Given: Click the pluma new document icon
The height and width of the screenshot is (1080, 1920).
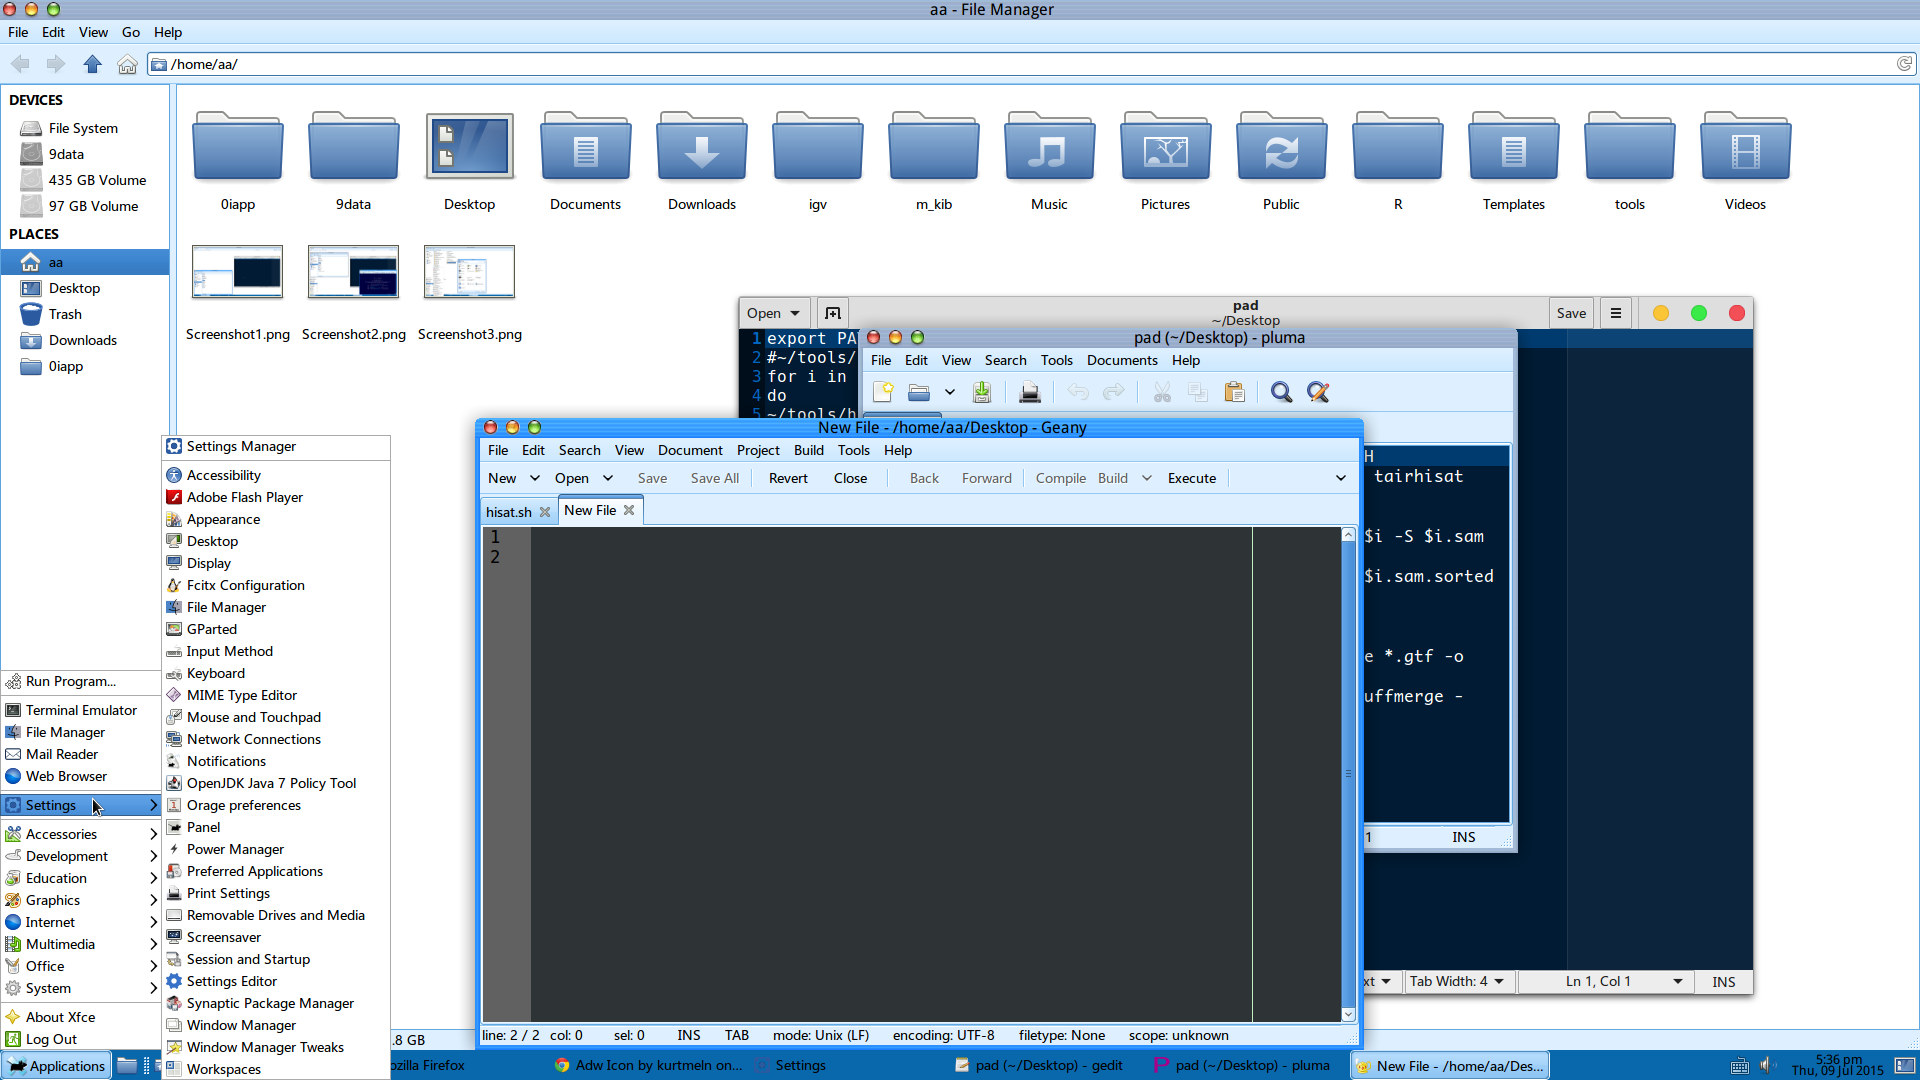Looking at the screenshot, I should click(883, 392).
